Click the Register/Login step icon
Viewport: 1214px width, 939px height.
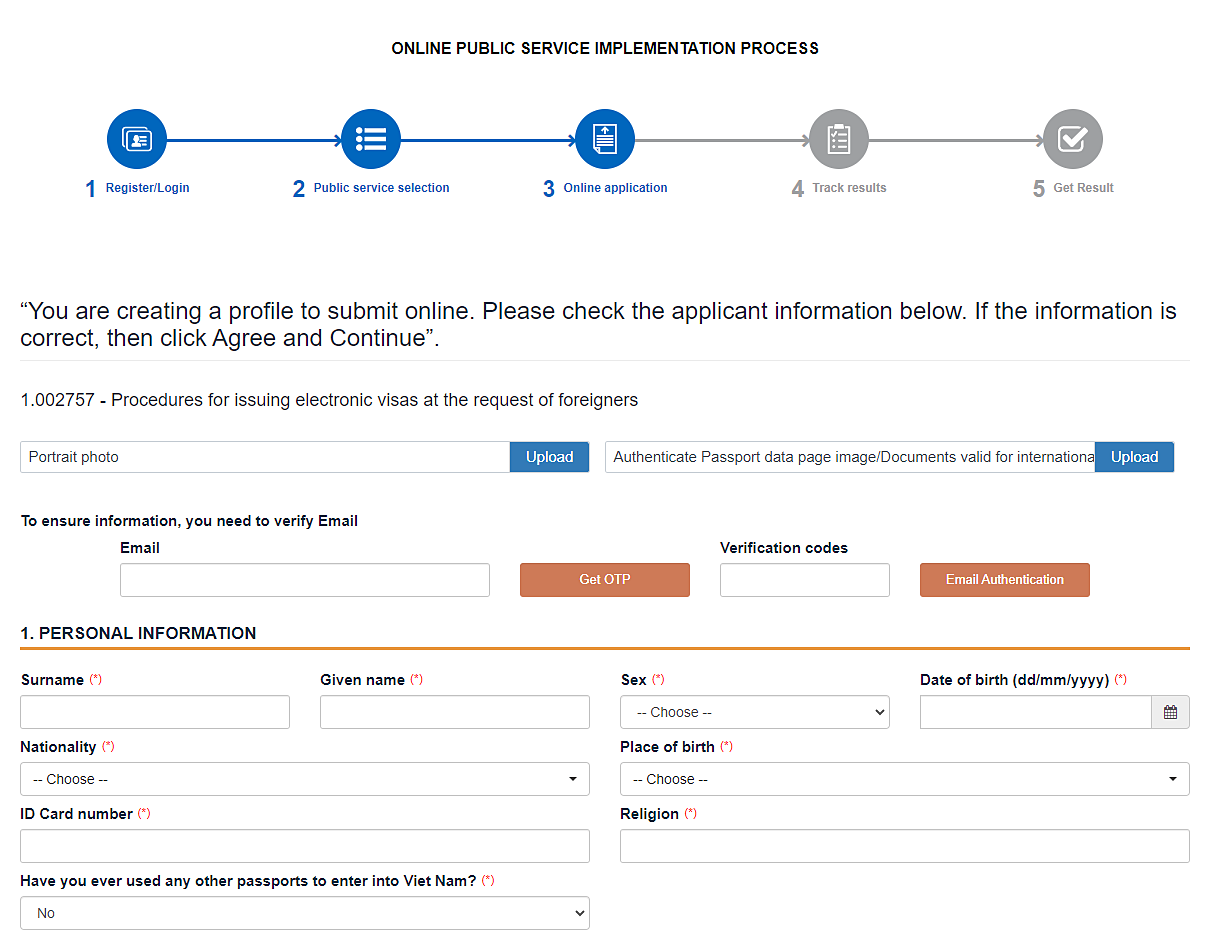click(x=136, y=139)
